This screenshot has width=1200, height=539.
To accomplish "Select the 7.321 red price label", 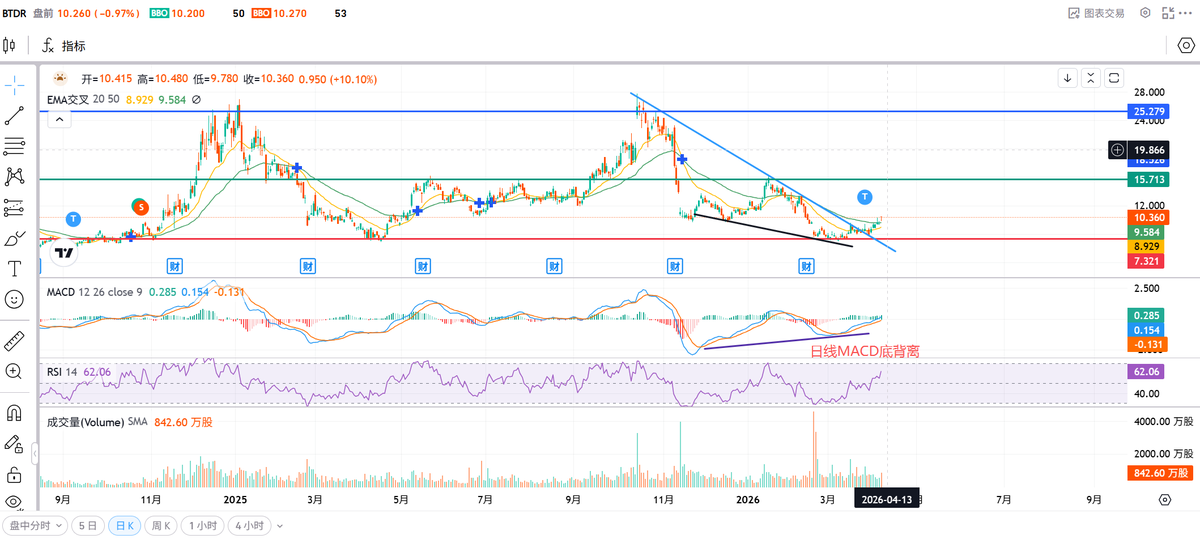I will [x=1145, y=260].
